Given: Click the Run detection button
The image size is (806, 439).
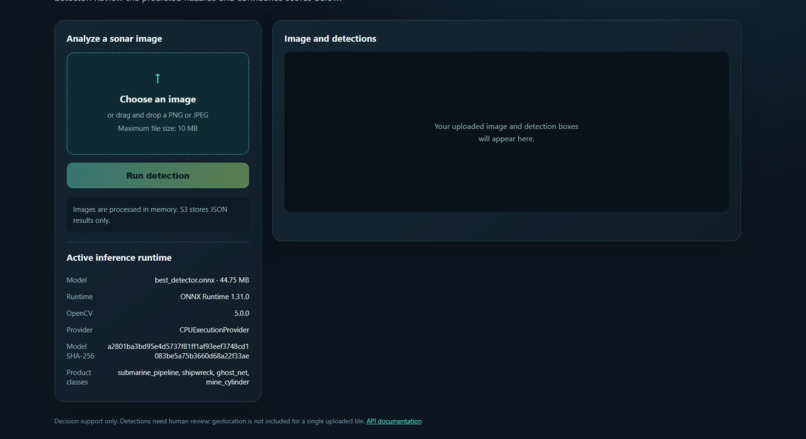Looking at the screenshot, I should (158, 175).
